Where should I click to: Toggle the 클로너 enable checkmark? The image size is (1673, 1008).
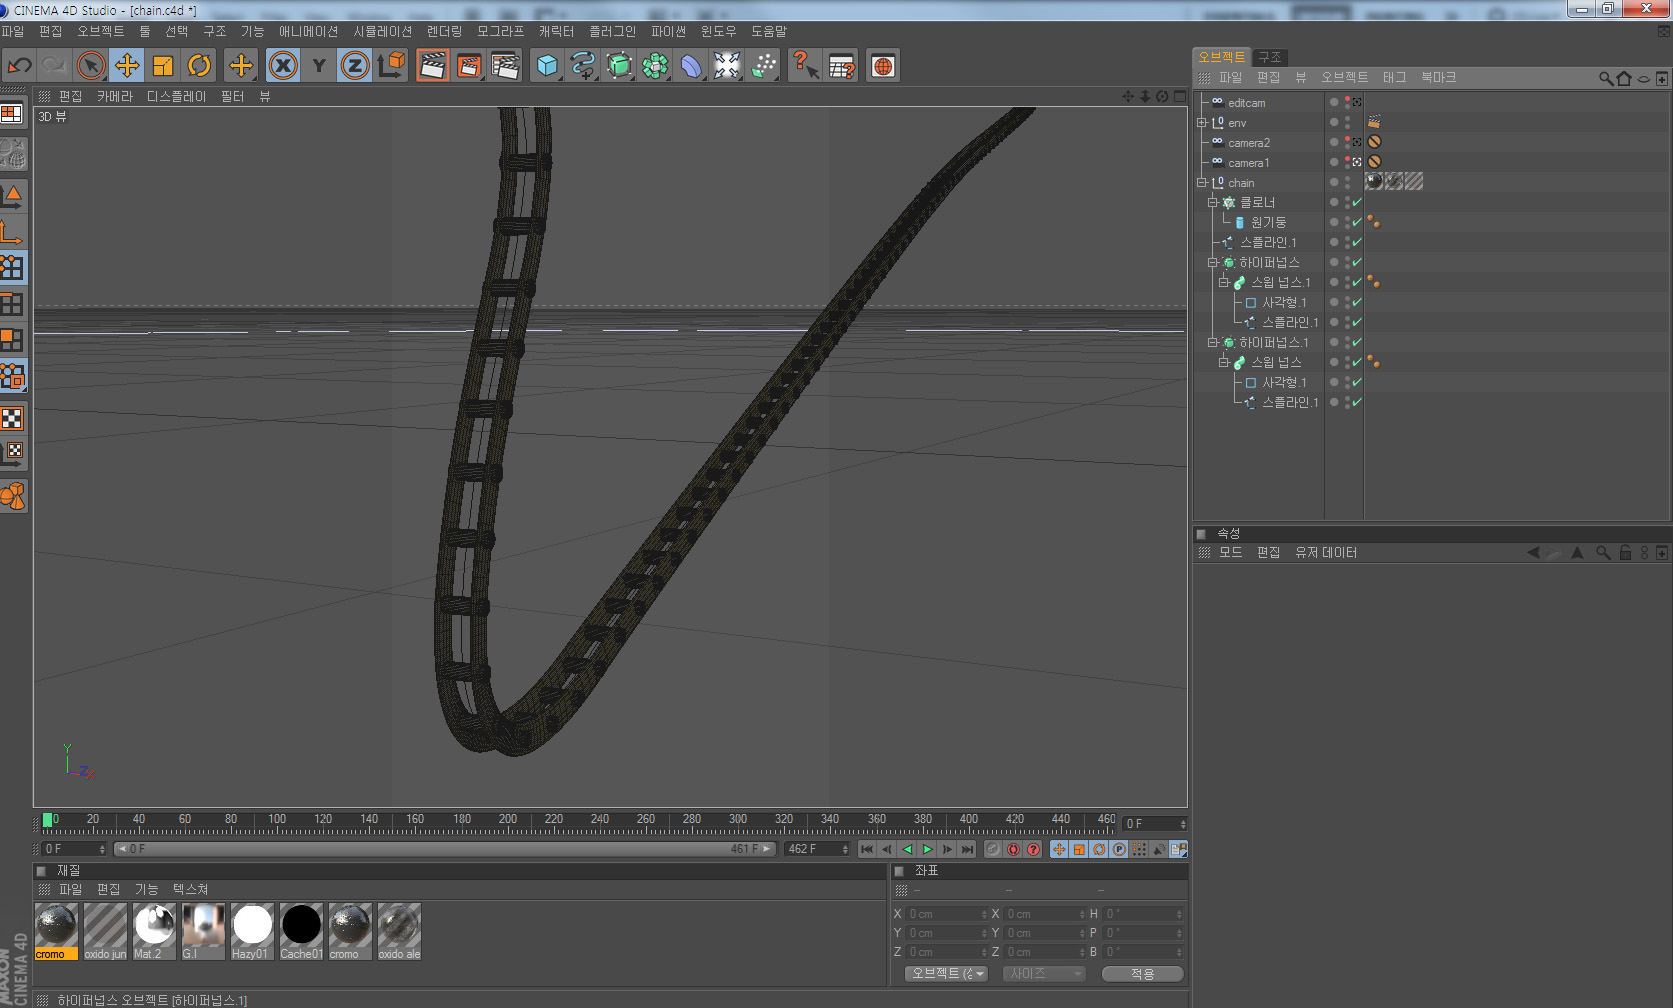click(x=1357, y=202)
